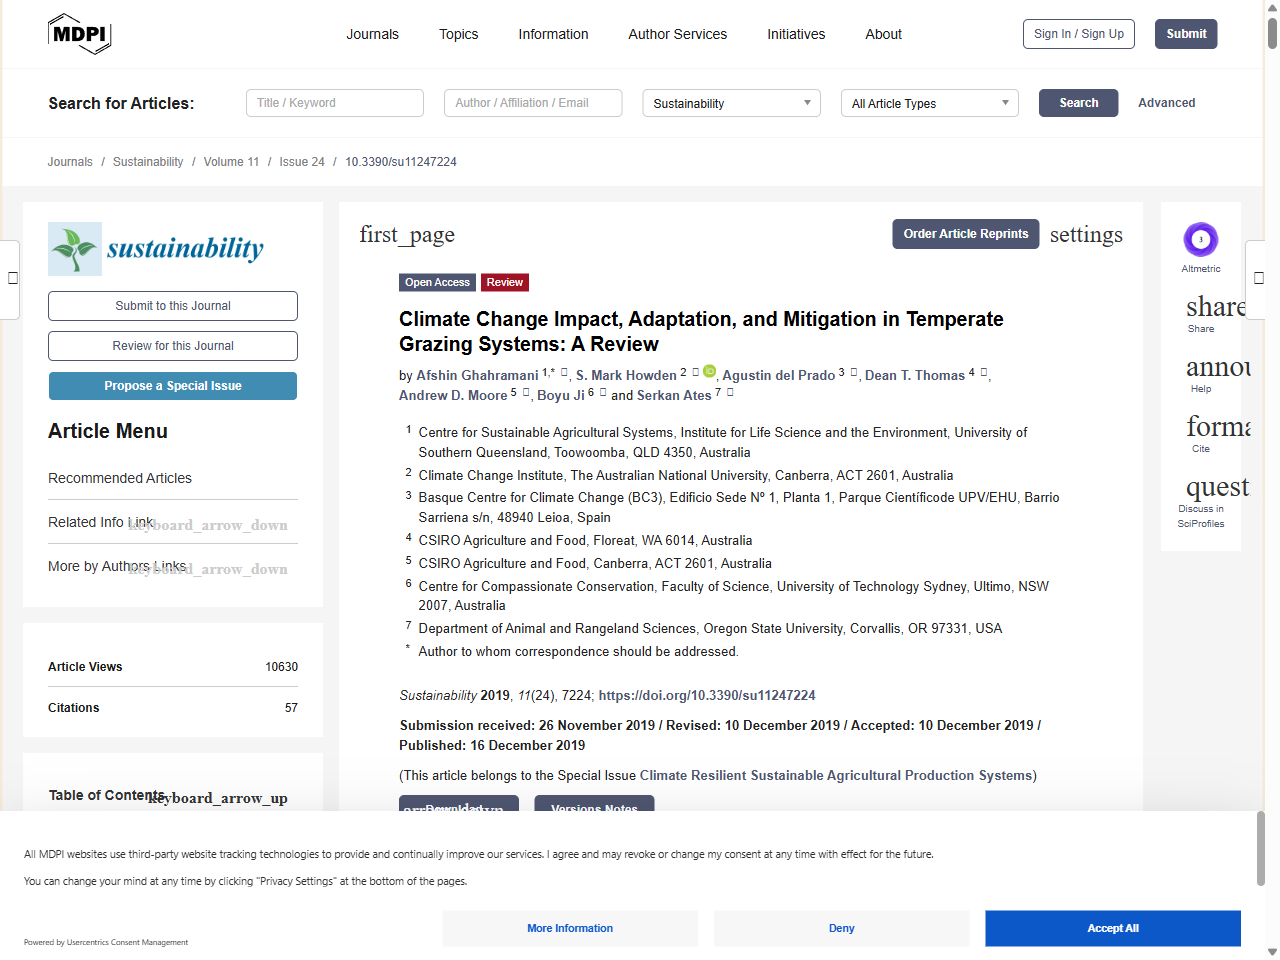Click the ORCID icon beside S. Mark Howden
Viewport: 1280px width, 960px height.
click(x=709, y=371)
